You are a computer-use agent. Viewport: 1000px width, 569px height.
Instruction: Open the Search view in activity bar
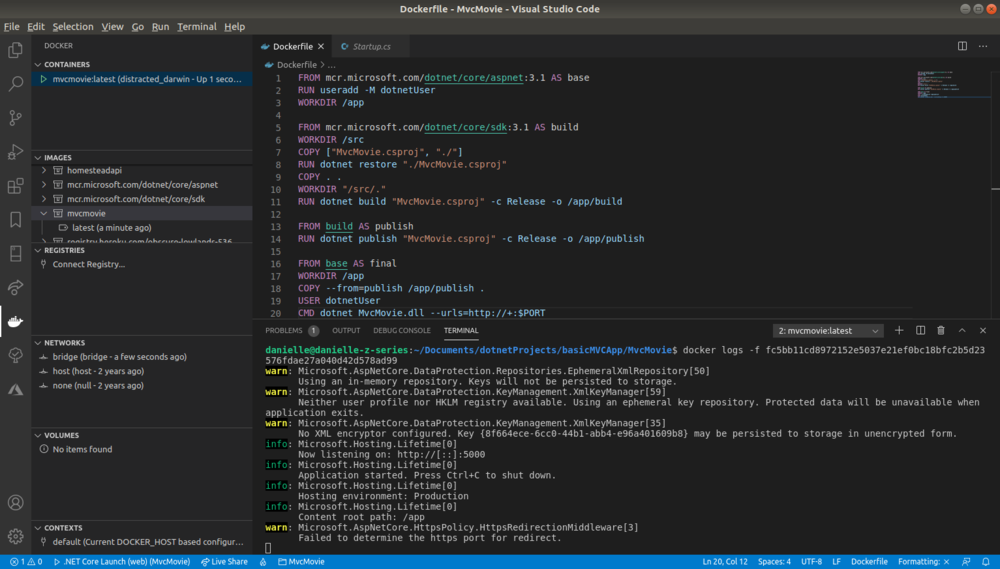(x=15, y=84)
